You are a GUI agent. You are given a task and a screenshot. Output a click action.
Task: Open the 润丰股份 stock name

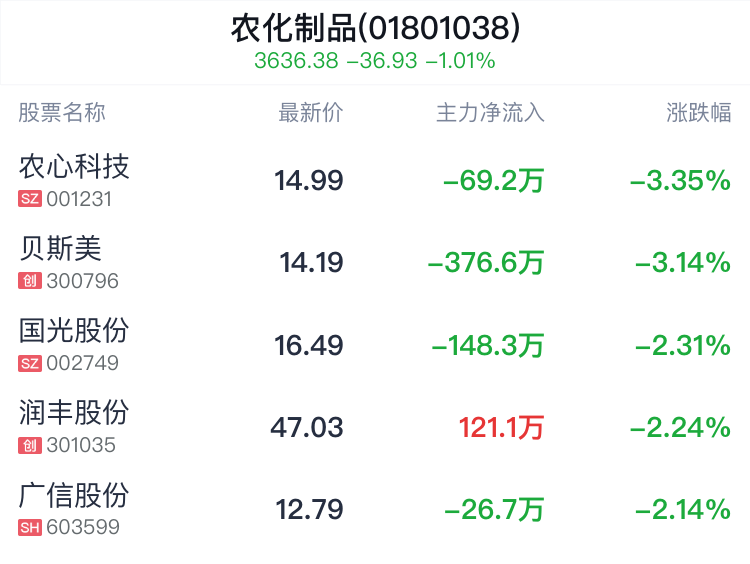(74, 412)
